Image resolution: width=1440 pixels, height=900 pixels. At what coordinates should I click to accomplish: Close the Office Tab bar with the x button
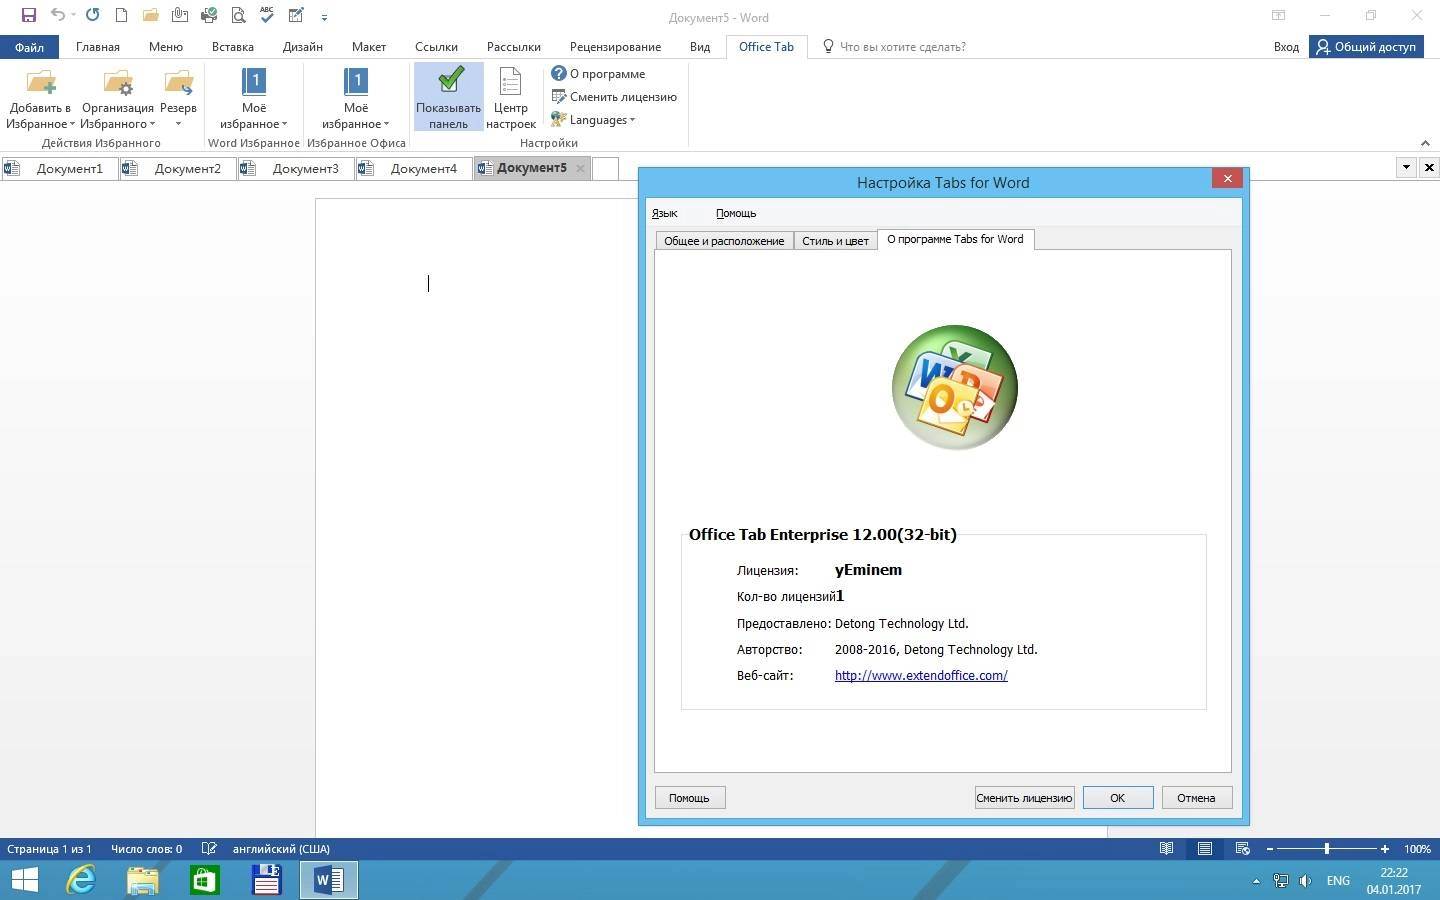click(1429, 167)
